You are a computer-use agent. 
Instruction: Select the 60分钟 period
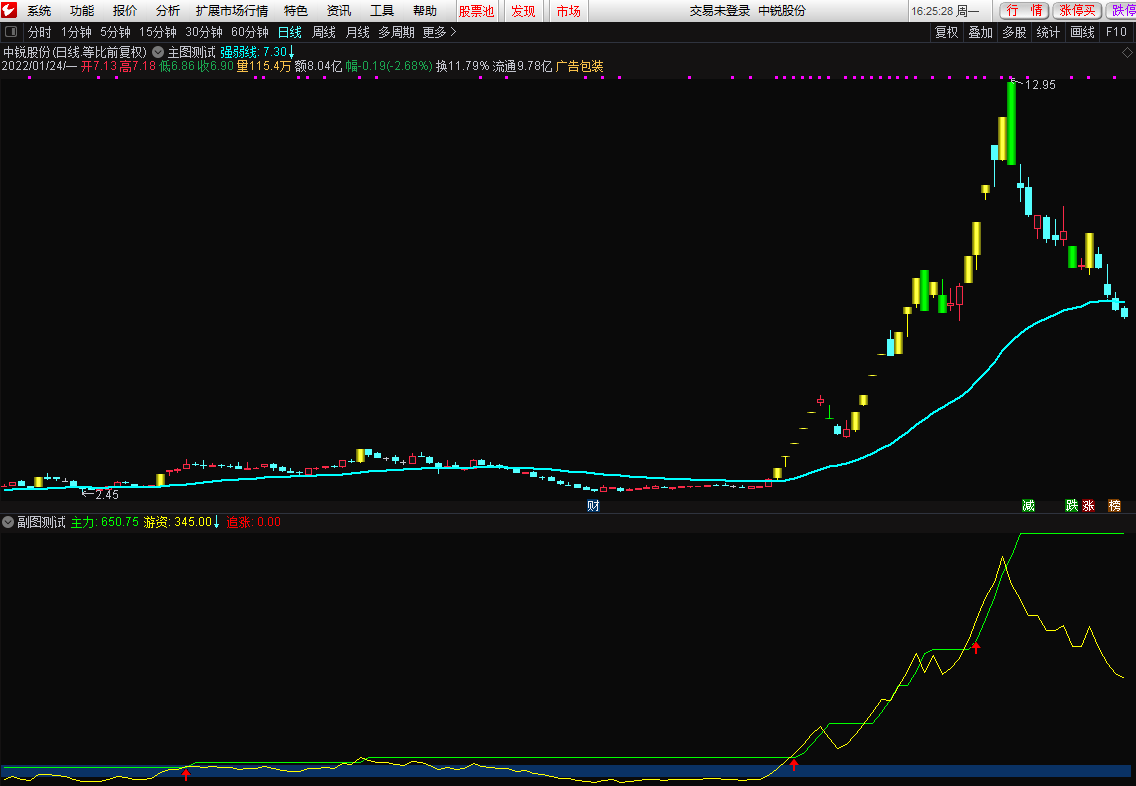pos(250,32)
